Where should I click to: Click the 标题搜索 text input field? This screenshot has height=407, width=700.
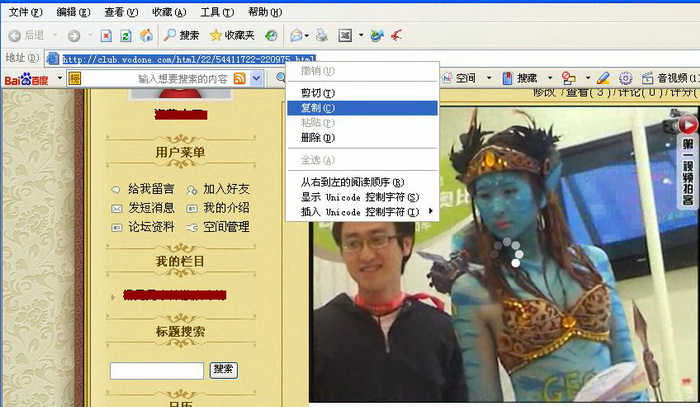click(156, 370)
